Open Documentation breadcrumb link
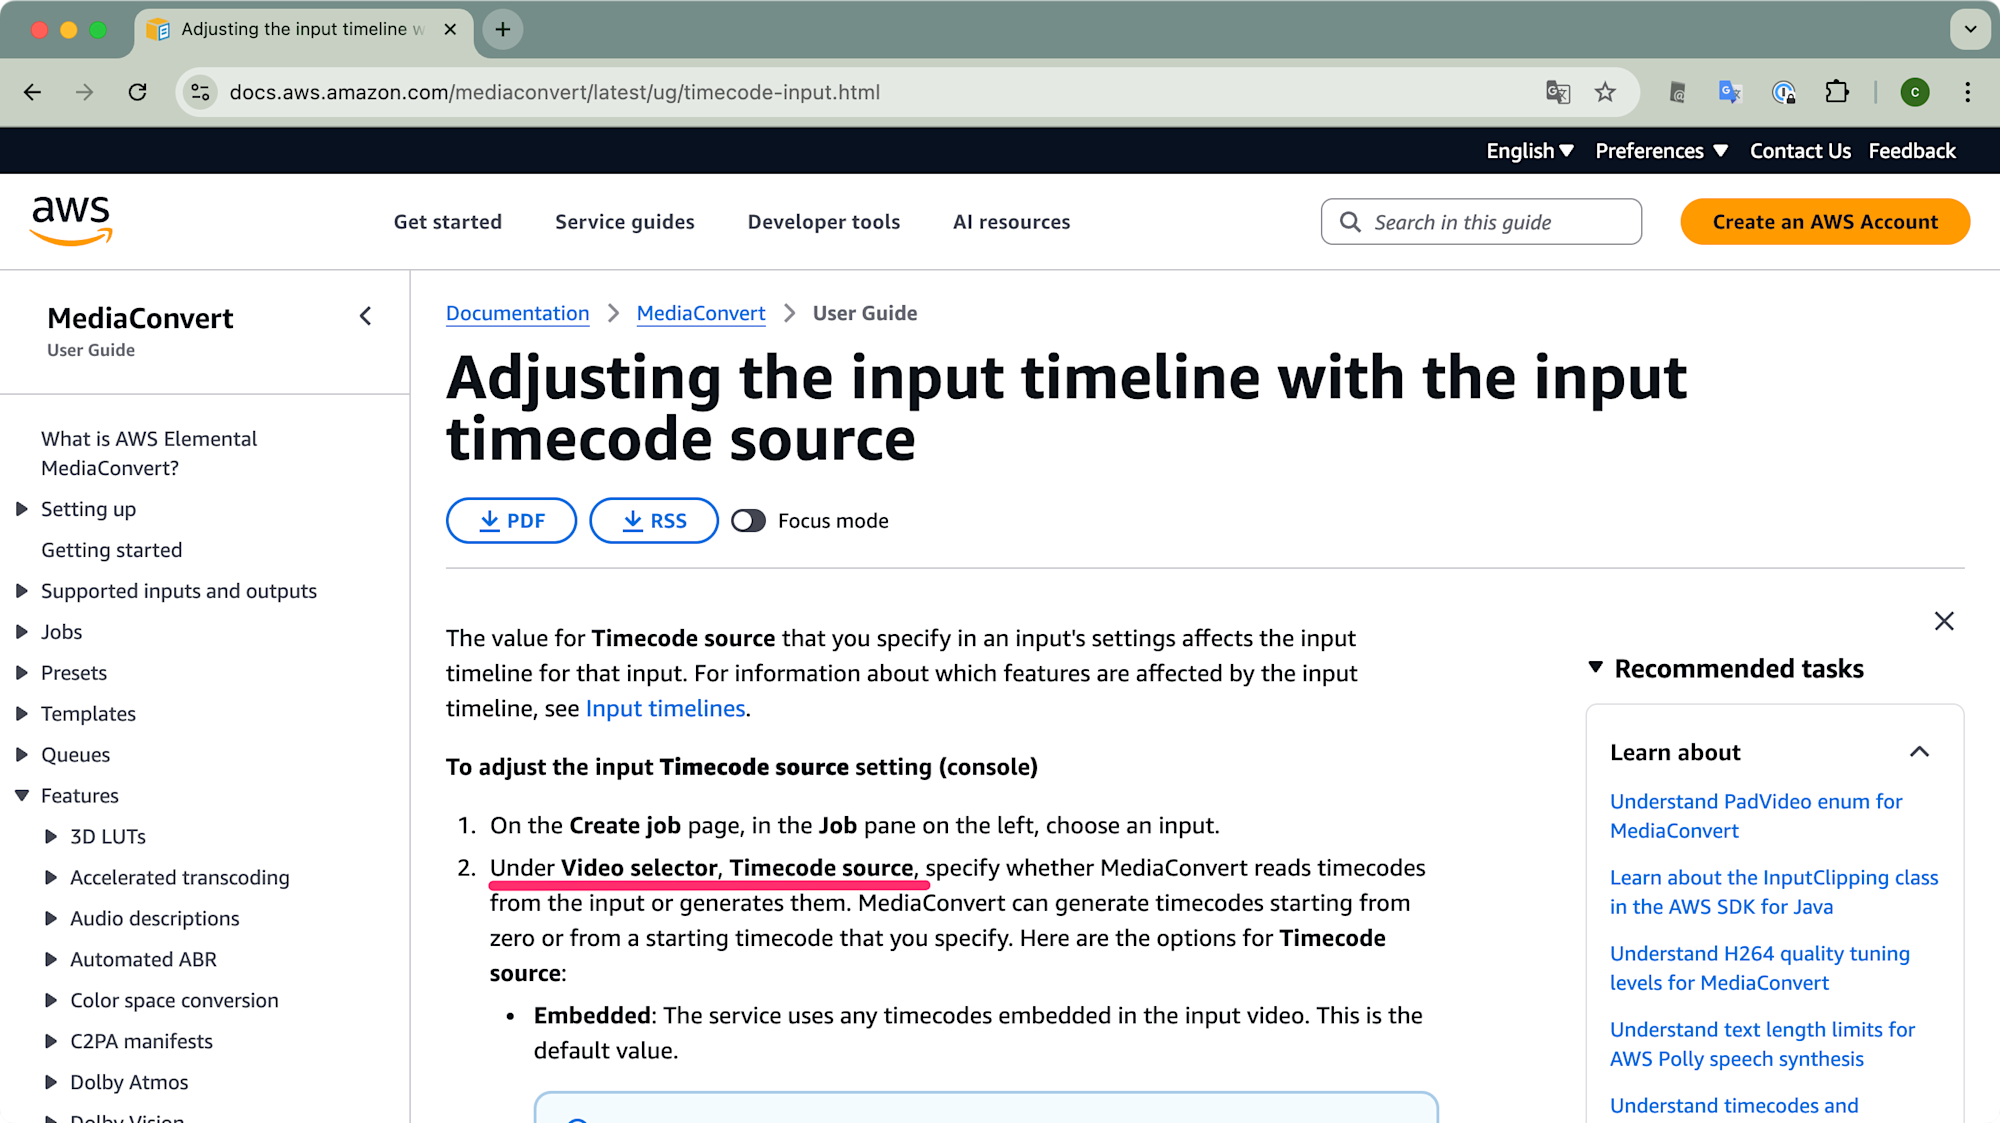The width and height of the screenshot is (2000, 1123). pos(517,313)
